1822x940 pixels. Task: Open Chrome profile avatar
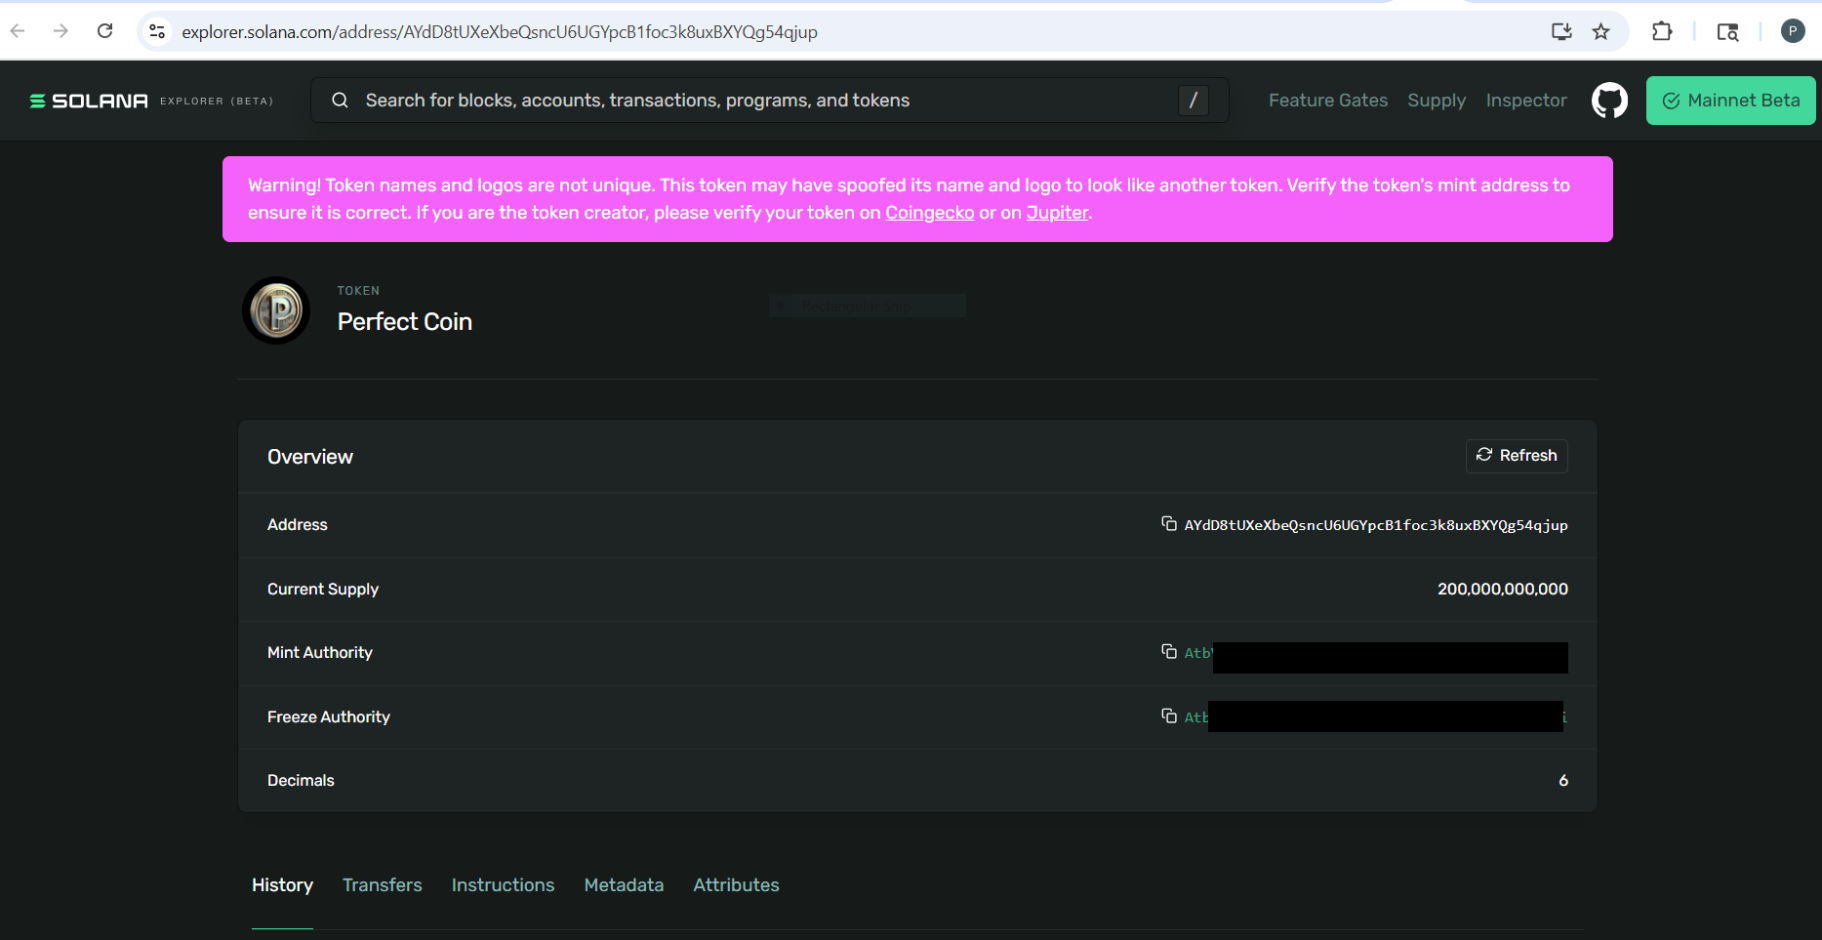pos(1792,32)
